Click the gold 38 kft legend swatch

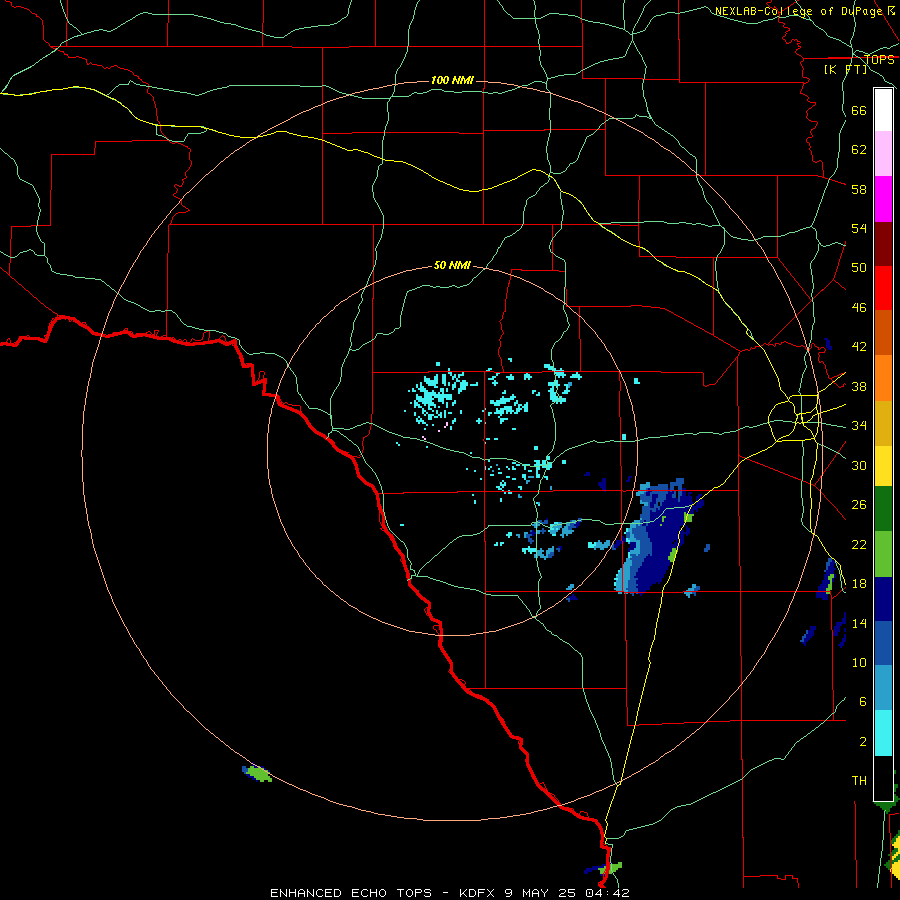coord(883,423)
